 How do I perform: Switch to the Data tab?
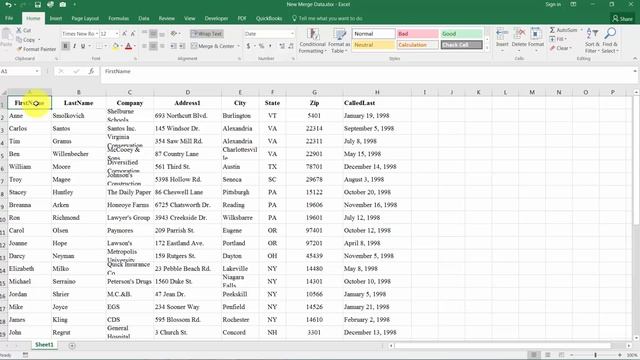coord(144,18)
